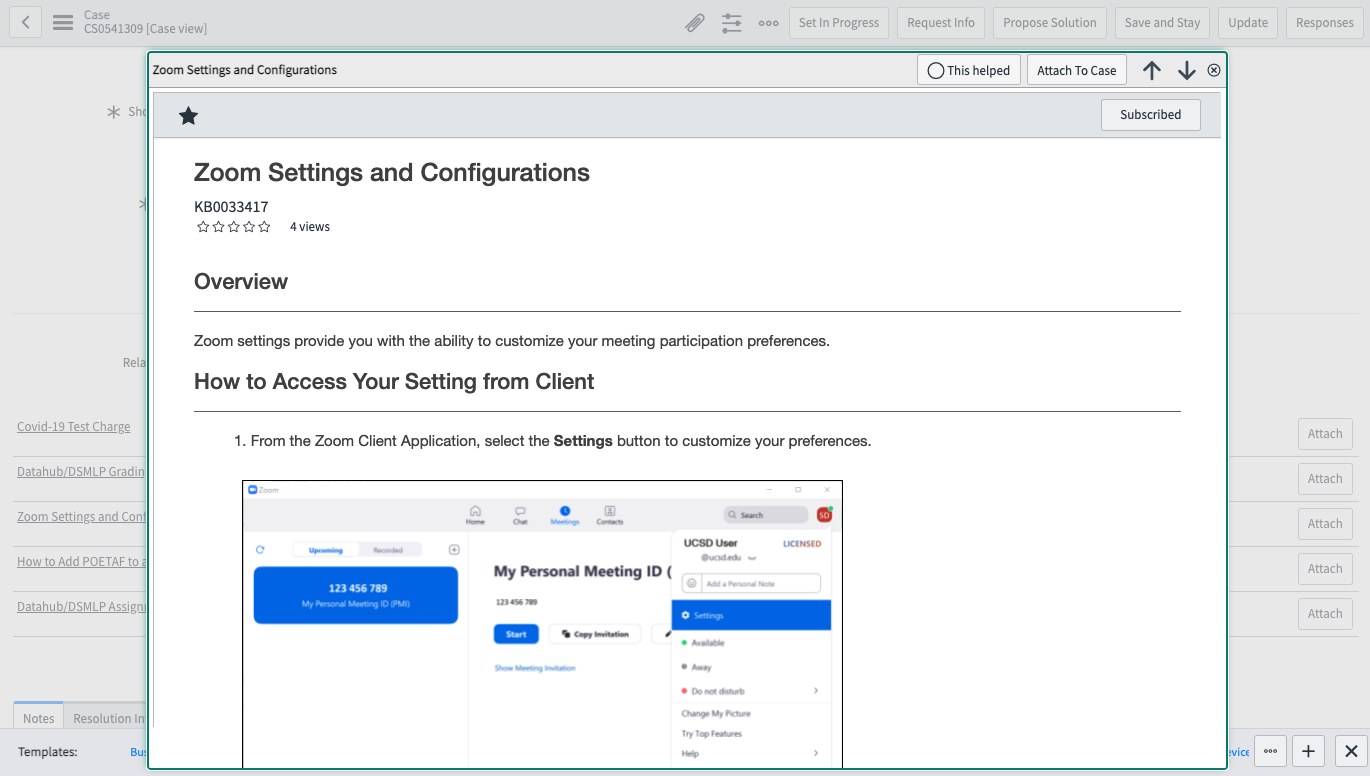This screenshot has width=1370, height=776.
Task: Click Propose Solution button
Action: click(1050, 23)
